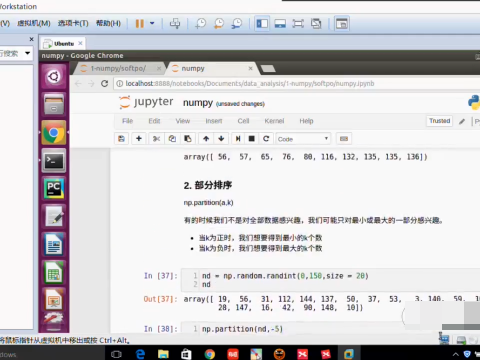Revert to snapshot icon in VMware
This screenshot has height=360, width=480.
coord(219,24)
